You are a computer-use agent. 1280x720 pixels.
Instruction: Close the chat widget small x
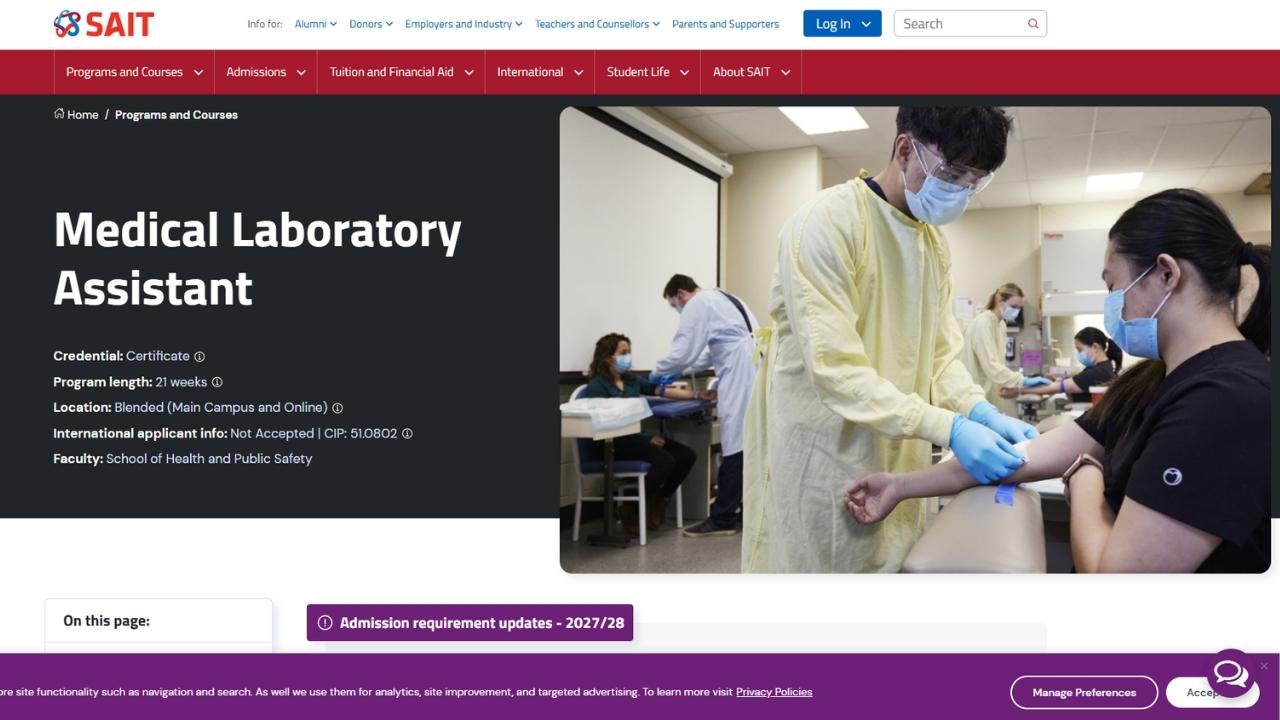[1264, 666]
